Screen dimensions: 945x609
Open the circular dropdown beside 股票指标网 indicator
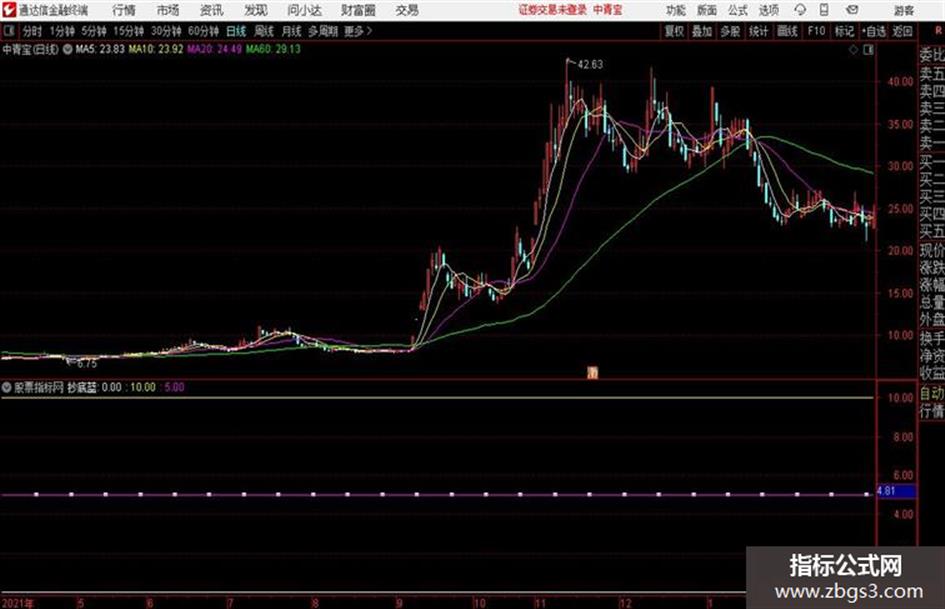pyautogui.click(x=7, y=387)
